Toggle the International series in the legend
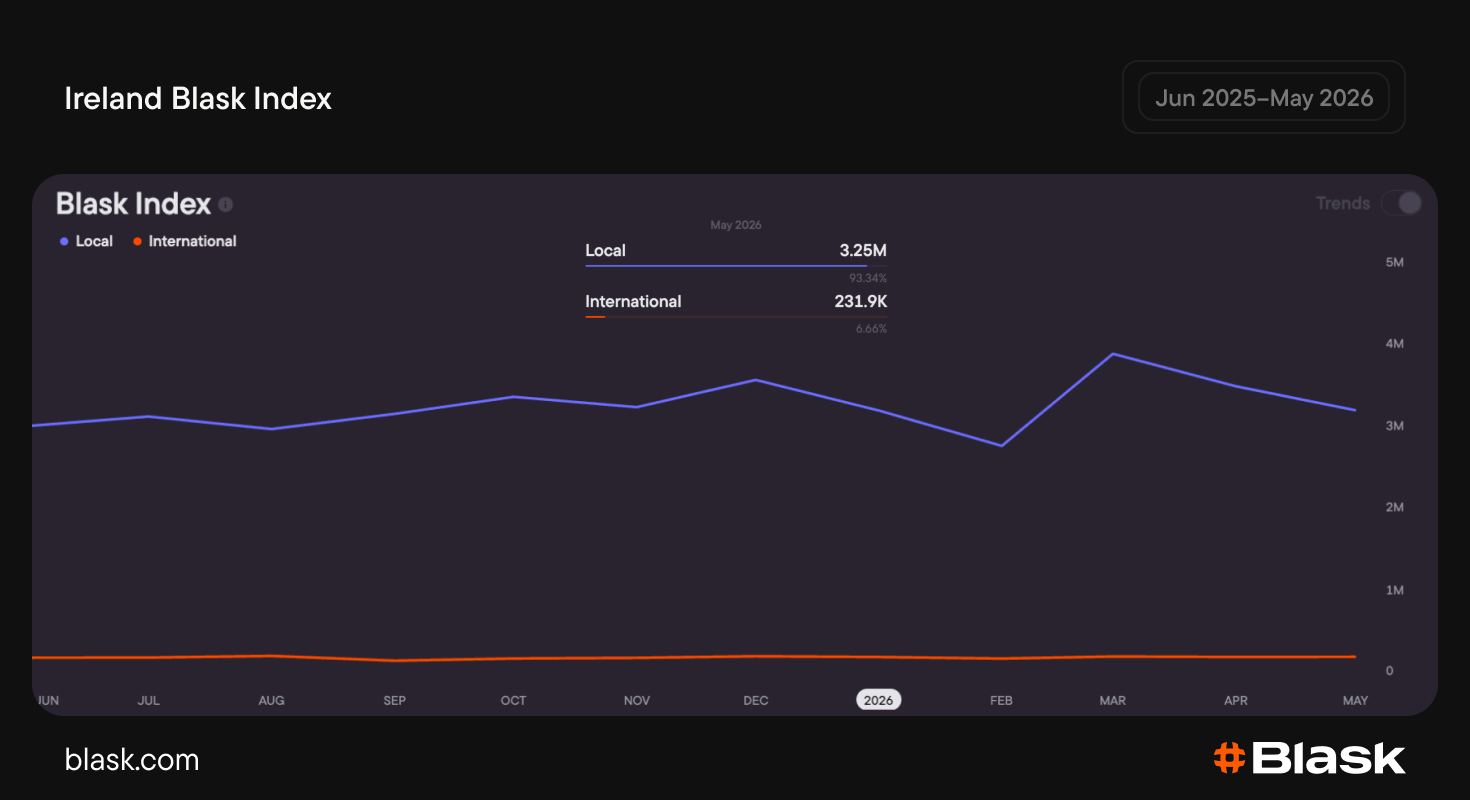This screenshot has width=1470, height=800. tap(185, 241)
